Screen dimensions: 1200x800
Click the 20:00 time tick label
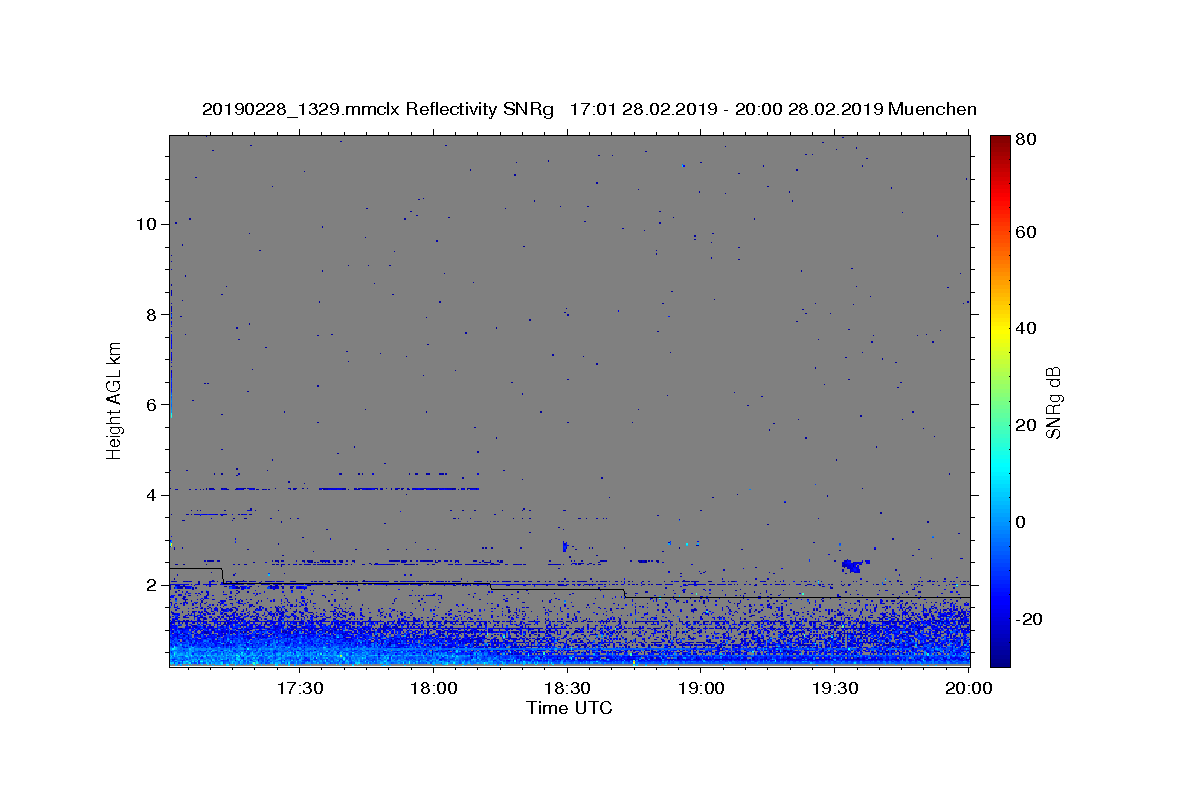968,689
